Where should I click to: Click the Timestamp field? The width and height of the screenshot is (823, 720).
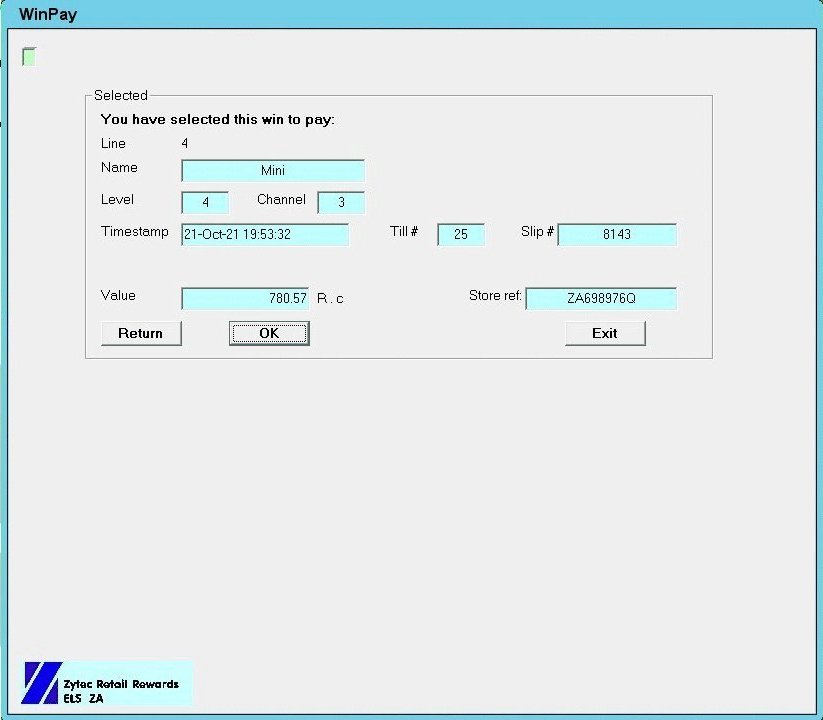pyautogui.click(x=265, y=235)
